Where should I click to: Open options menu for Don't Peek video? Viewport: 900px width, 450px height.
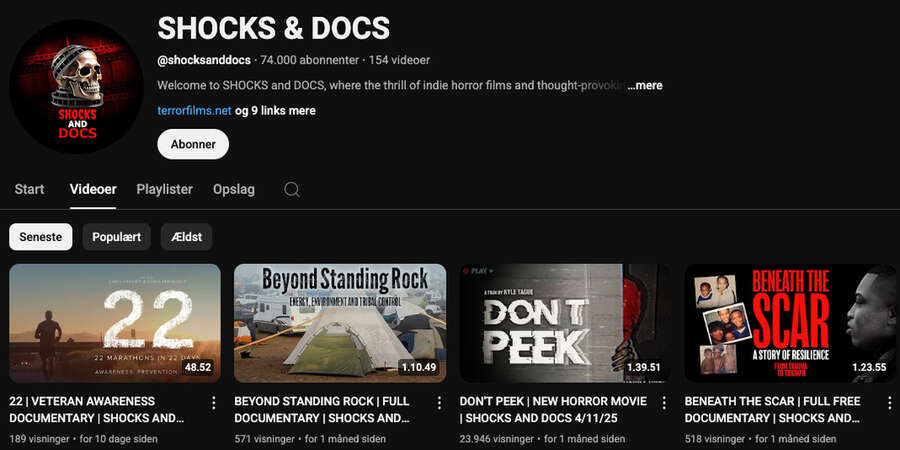[664, 403]
